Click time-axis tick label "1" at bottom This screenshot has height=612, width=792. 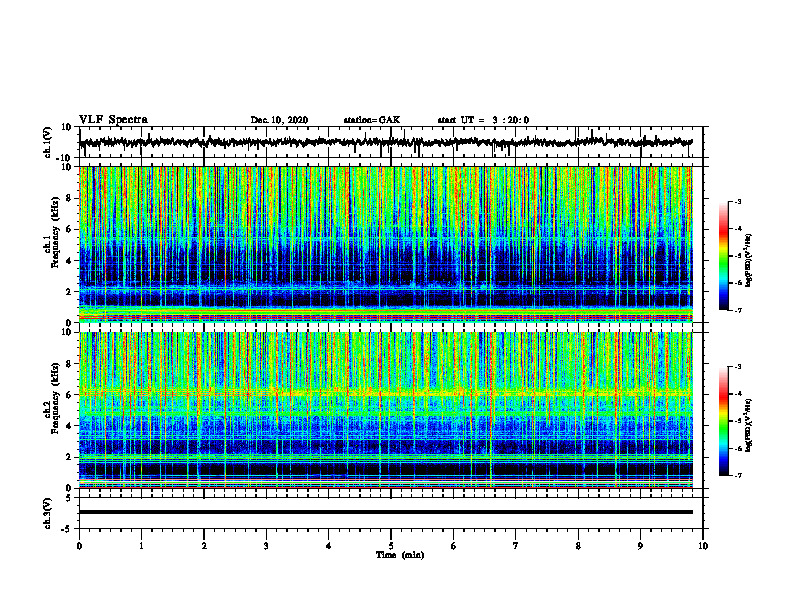[141, 546]
